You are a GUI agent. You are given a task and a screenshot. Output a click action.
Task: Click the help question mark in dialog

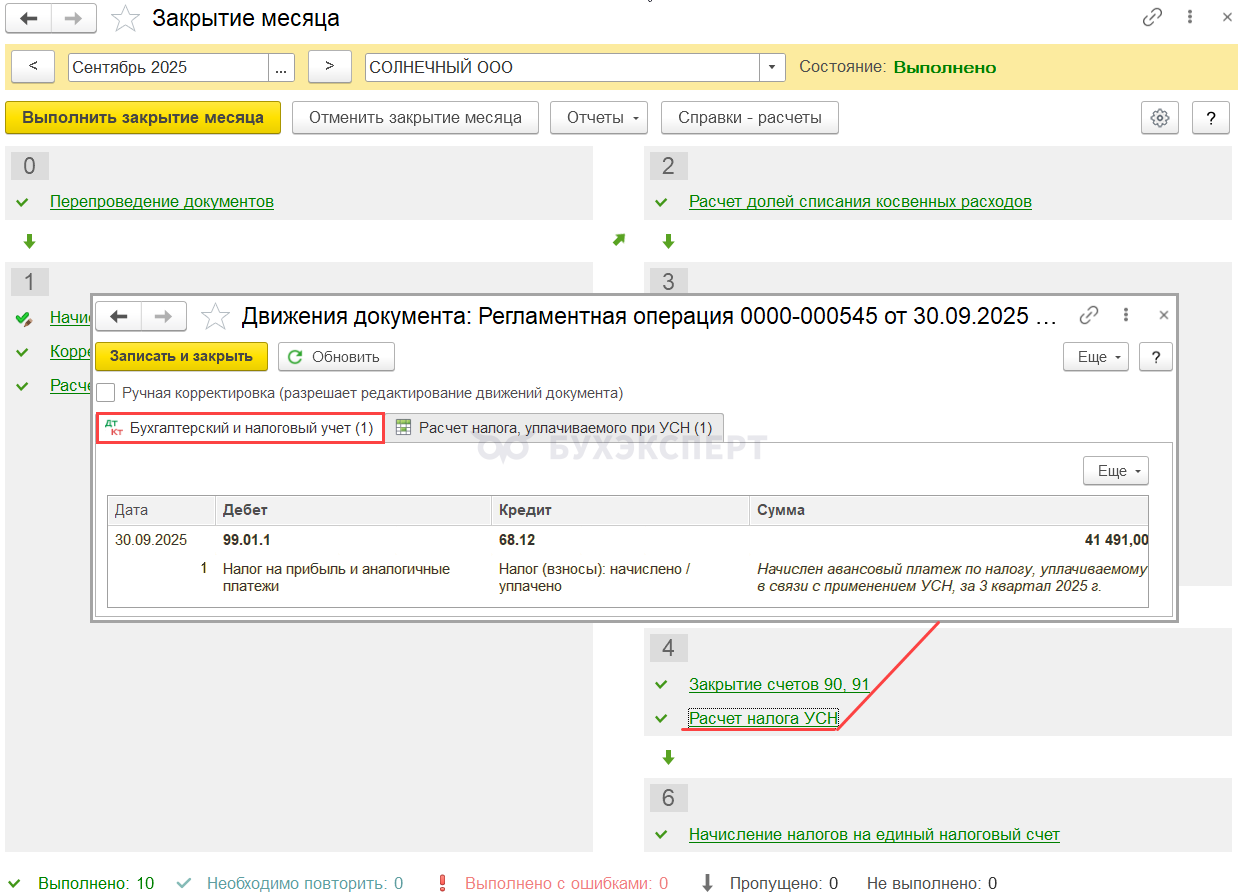pyautogui.click(x=1156, y=357)
